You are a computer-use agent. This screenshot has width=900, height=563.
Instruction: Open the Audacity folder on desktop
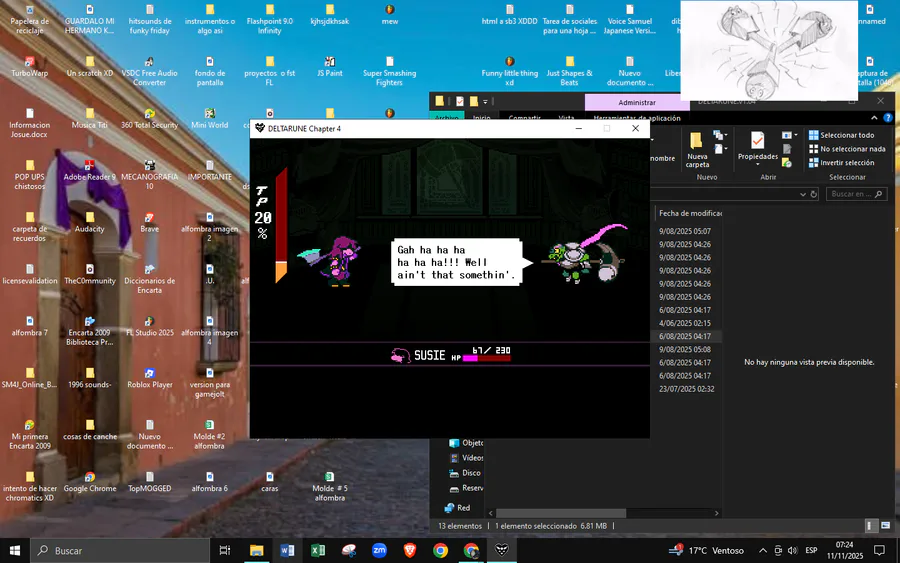(x=90, y=222)
